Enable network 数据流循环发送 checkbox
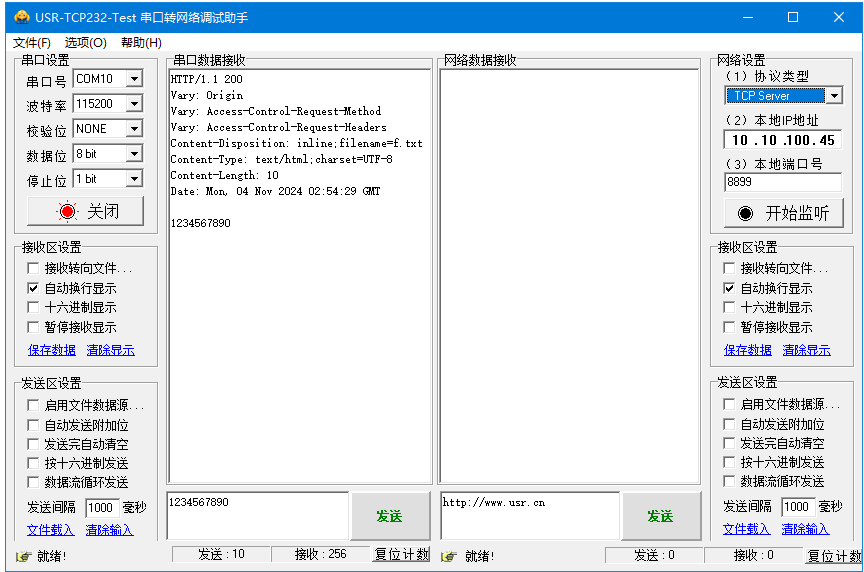 (x=729, y=481)
